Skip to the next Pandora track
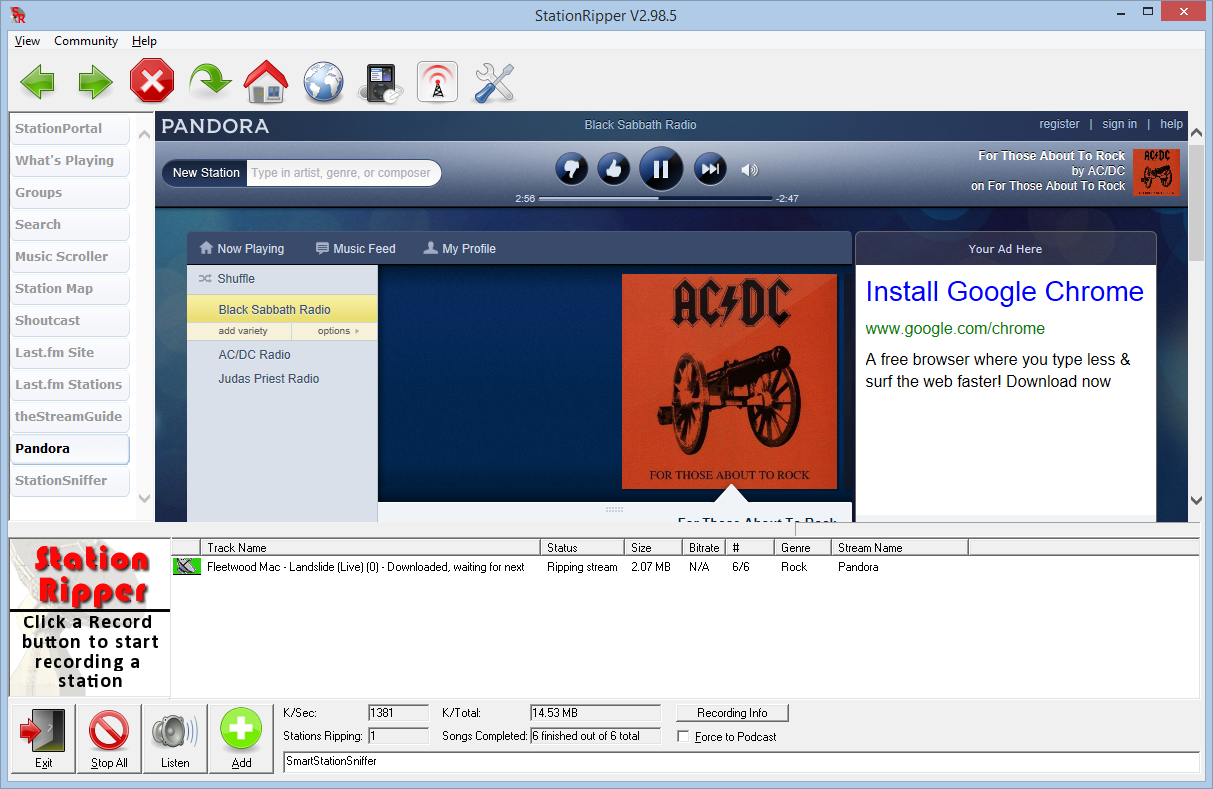The width and height of the screenshot is (1213, 789). pyautogui.click(x=709, y=169)
